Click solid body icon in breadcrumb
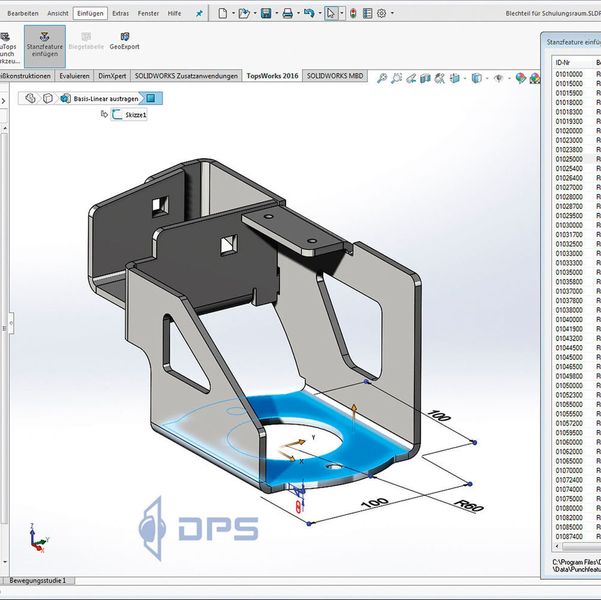Image resolution: width=601 pixels, height=600 pixels. tap(48, 99)
